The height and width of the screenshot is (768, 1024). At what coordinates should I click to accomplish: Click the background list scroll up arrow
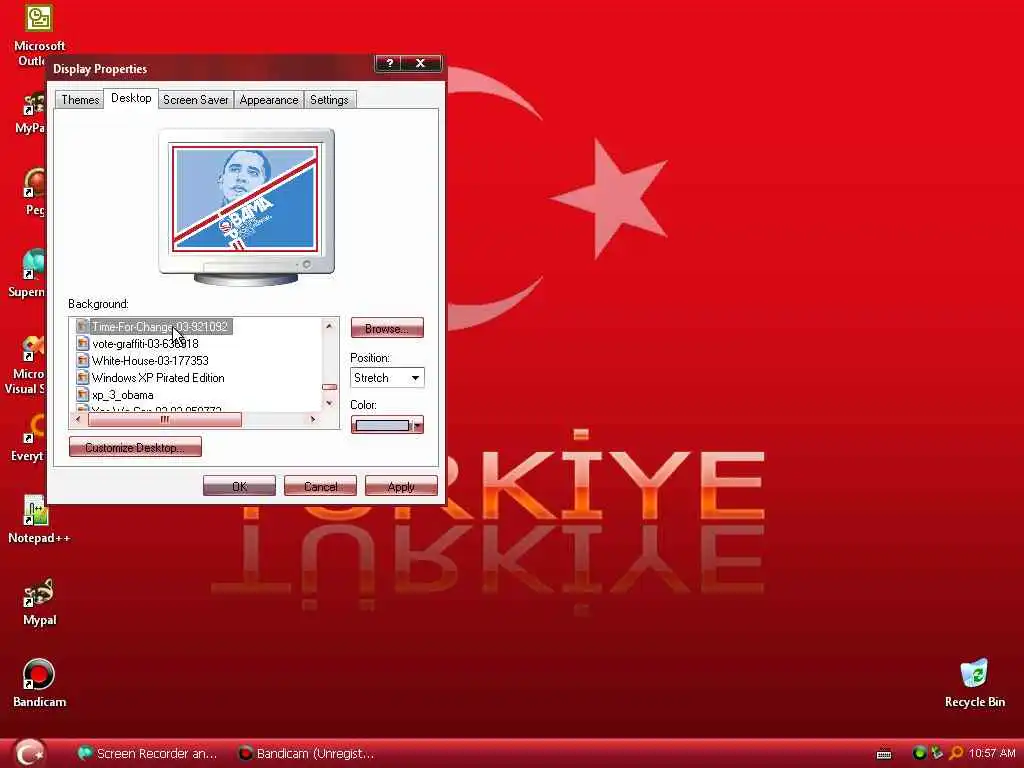click(329, 325)
